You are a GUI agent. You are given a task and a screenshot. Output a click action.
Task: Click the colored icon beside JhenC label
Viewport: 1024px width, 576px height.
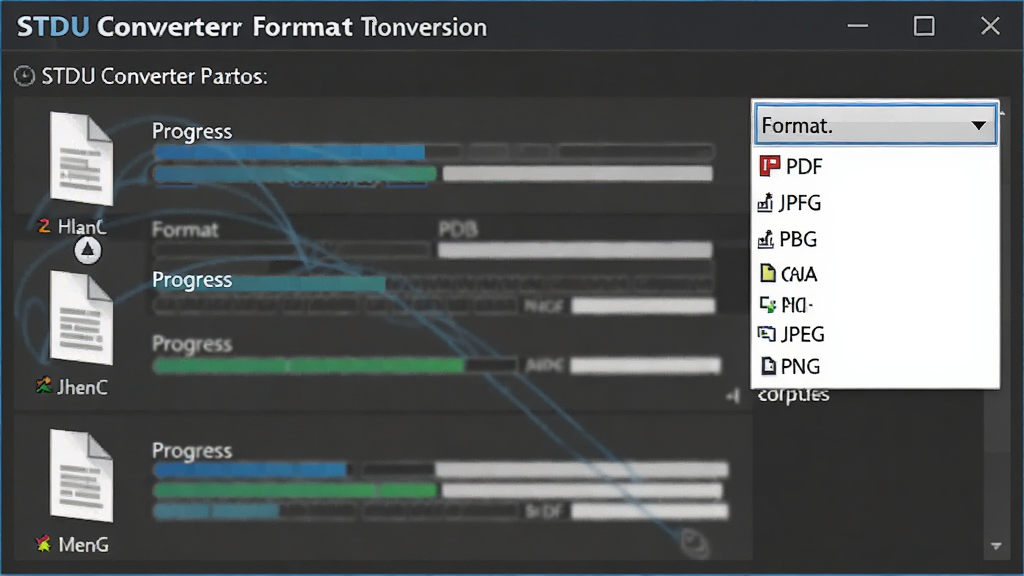(44, 386)
